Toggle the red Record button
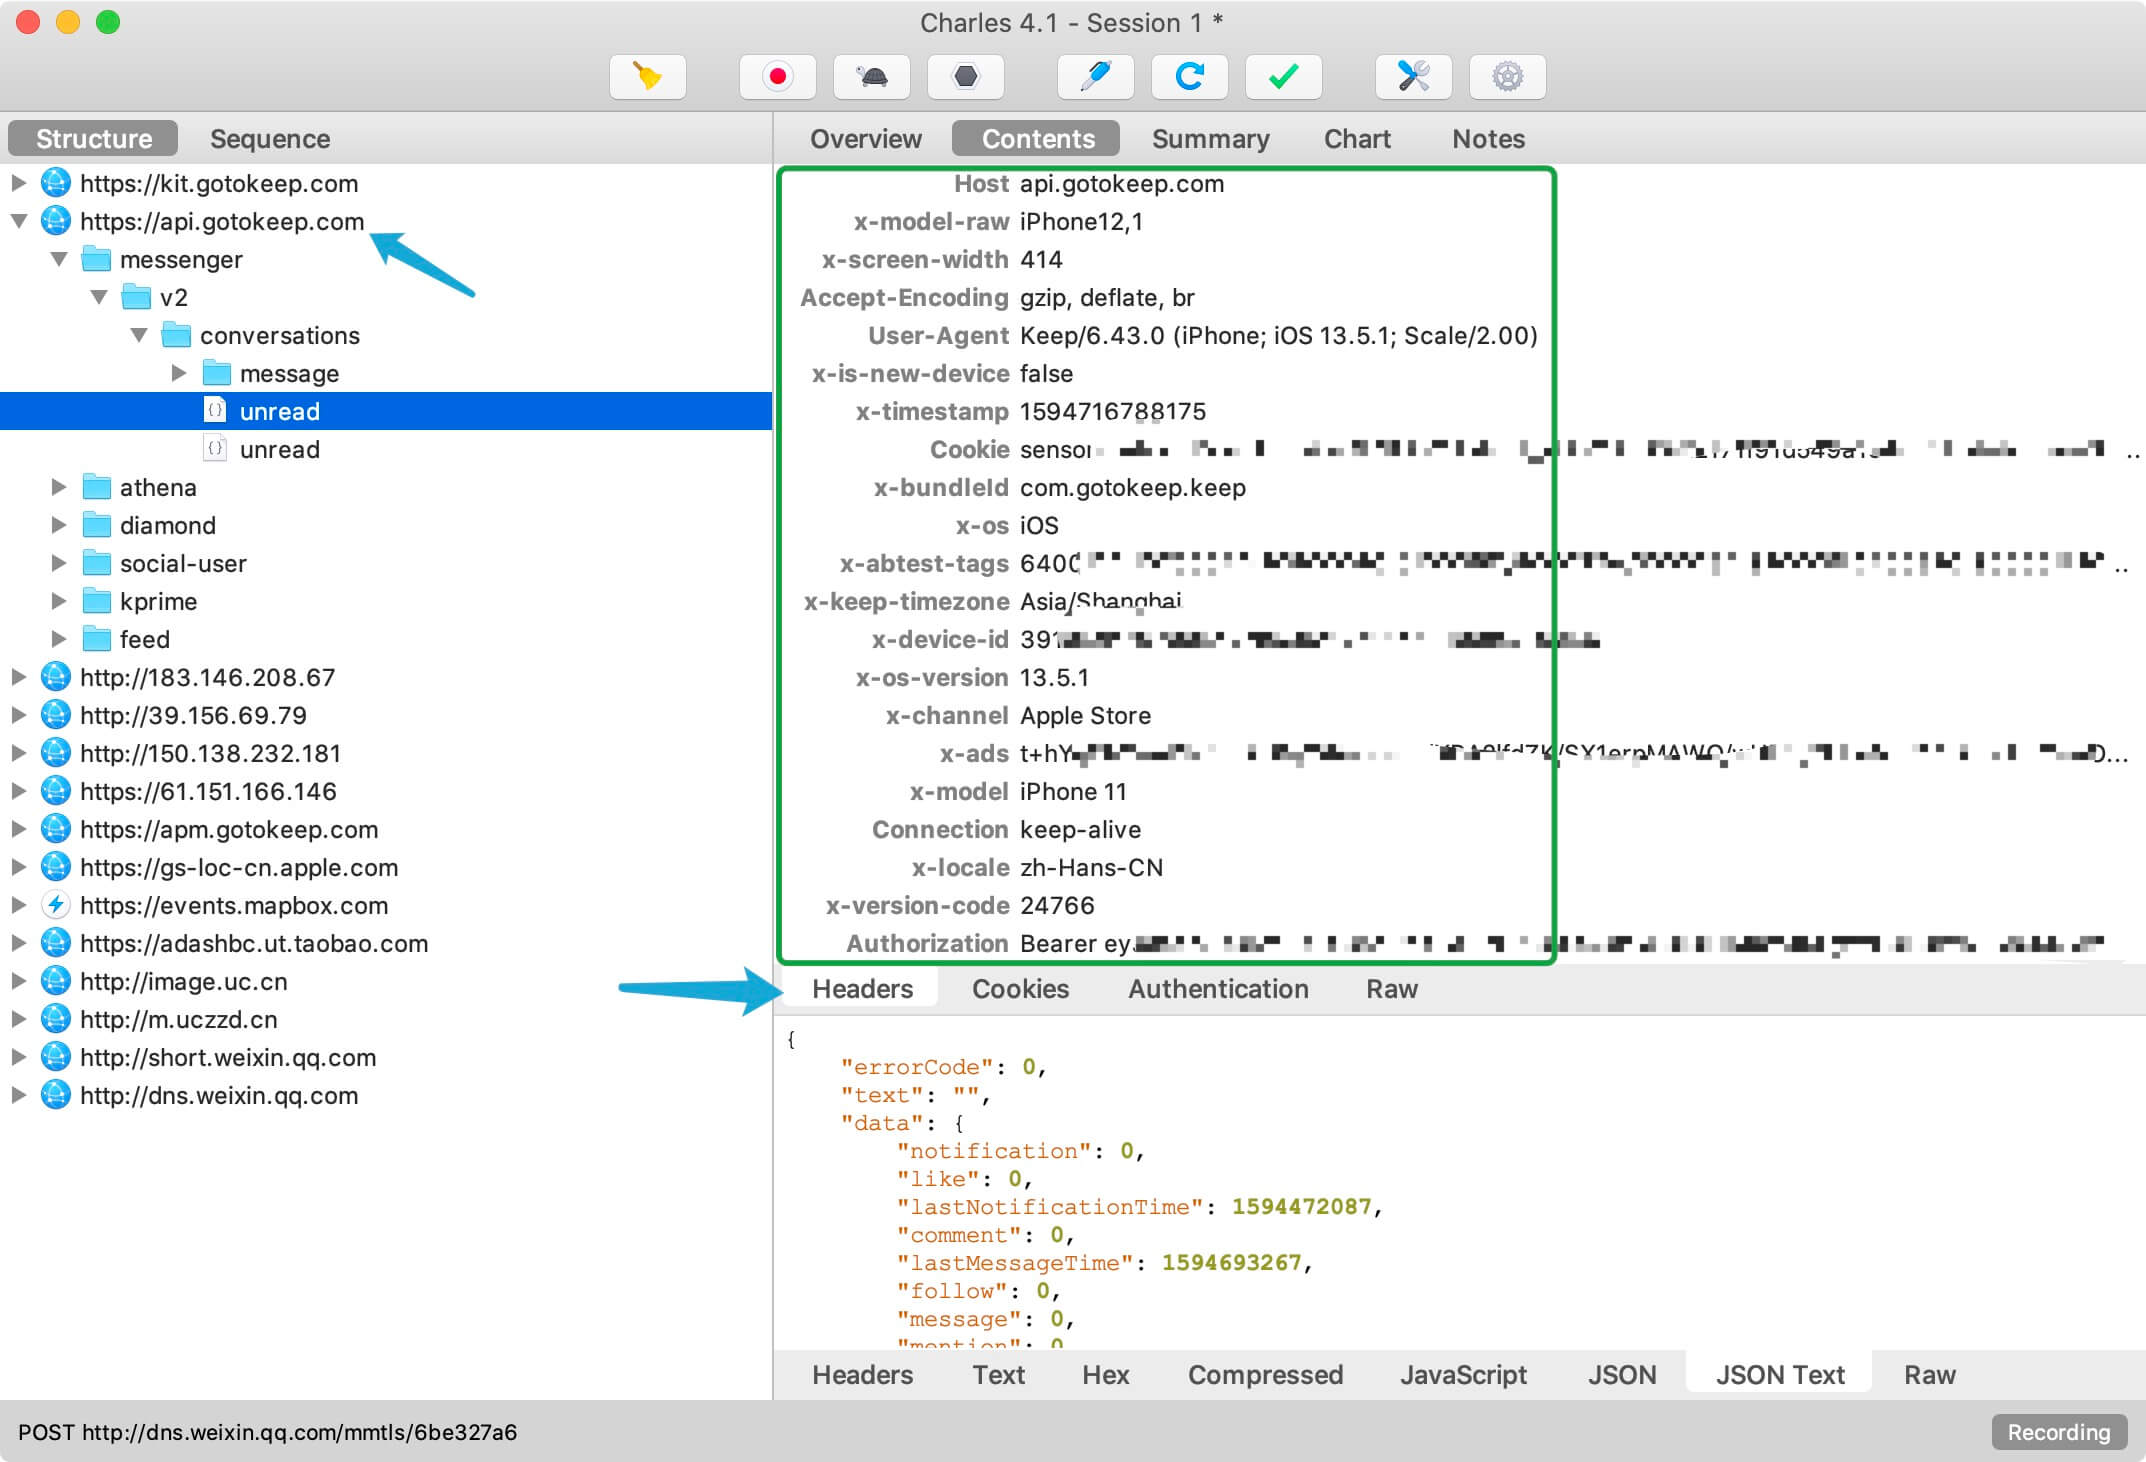Screen dimensions: 2146x1462 coord(778,77)
